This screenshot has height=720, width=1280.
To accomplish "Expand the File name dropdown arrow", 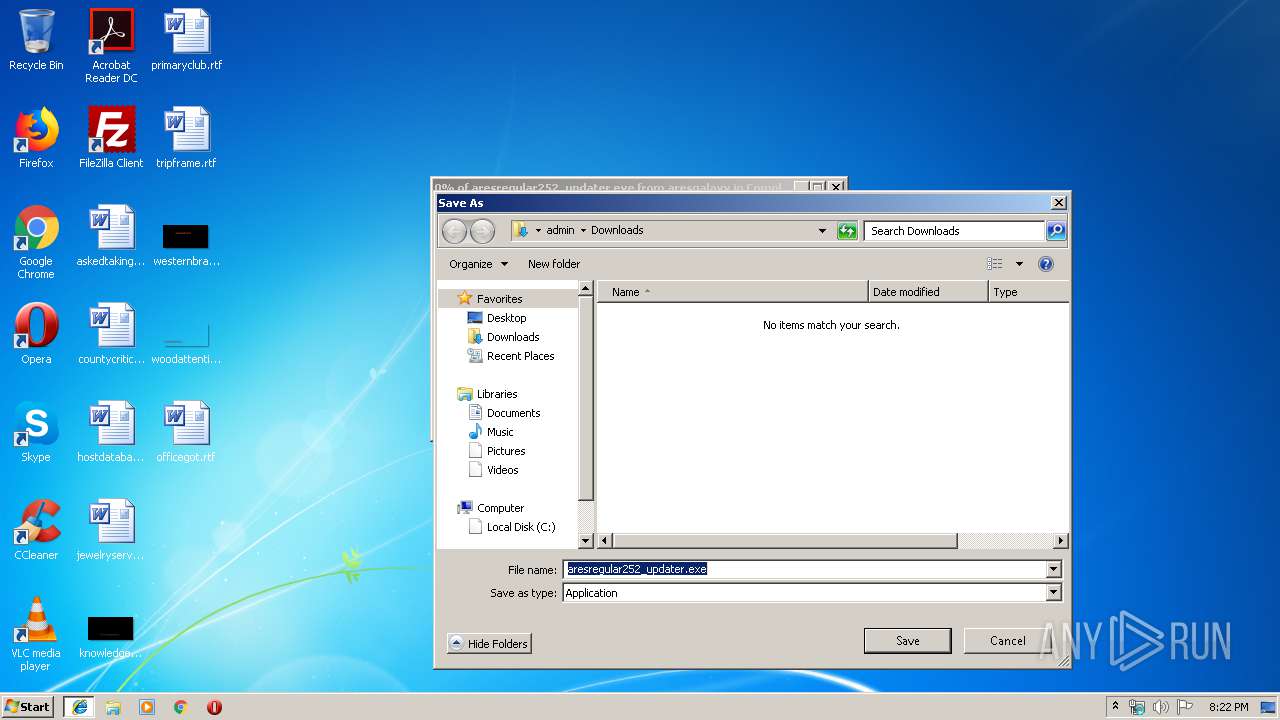I will click(x=1053, y=569).
